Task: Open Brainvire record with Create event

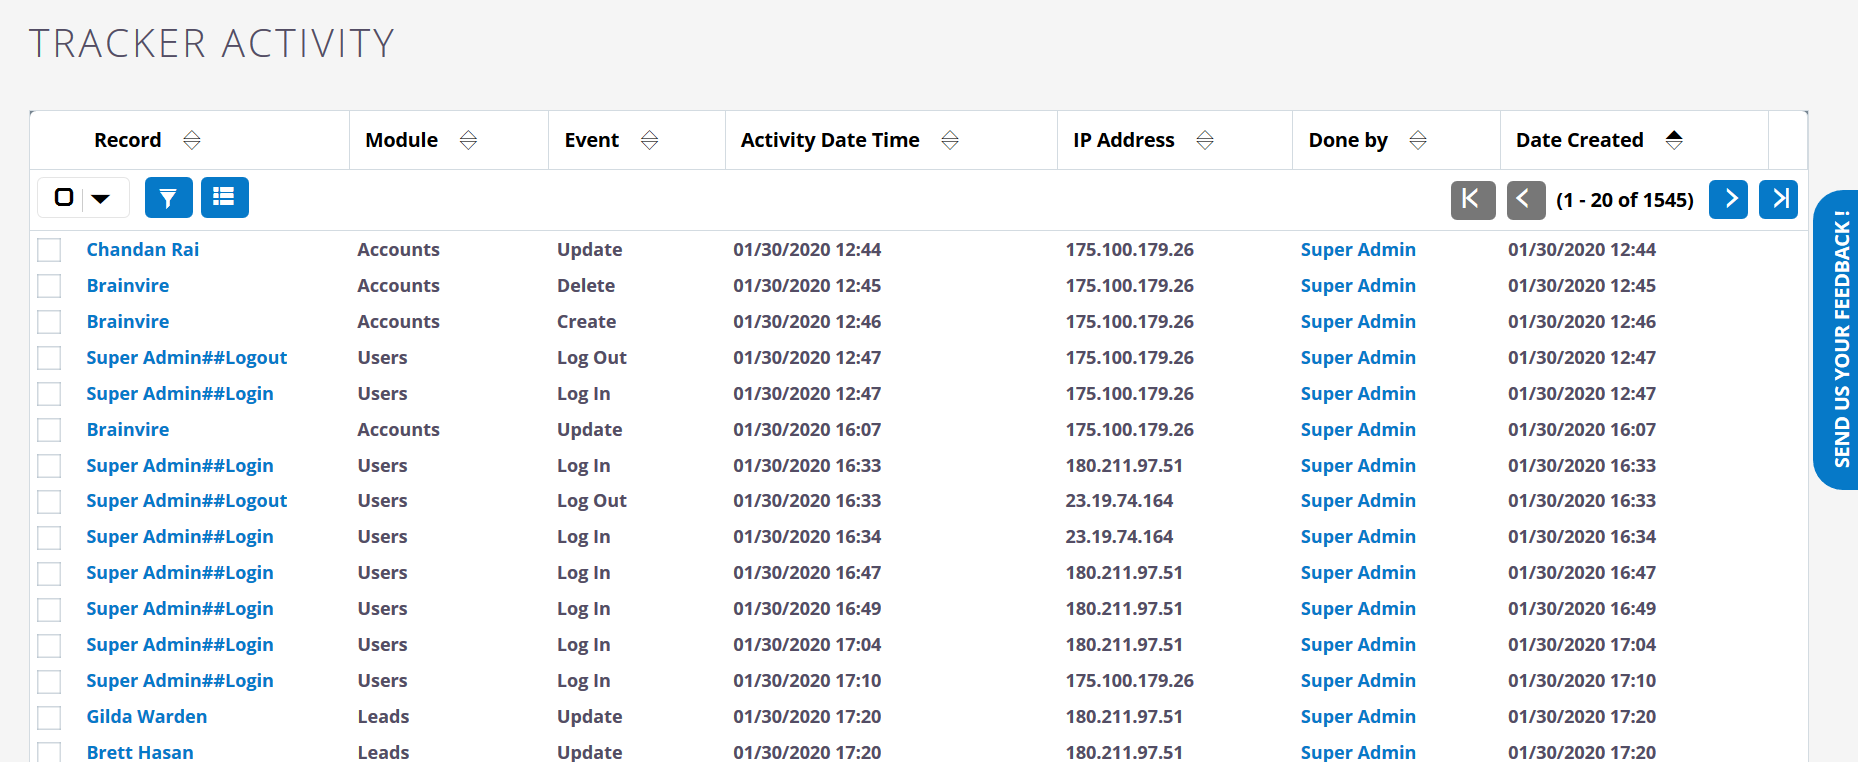Action: (x=128, y=322)
